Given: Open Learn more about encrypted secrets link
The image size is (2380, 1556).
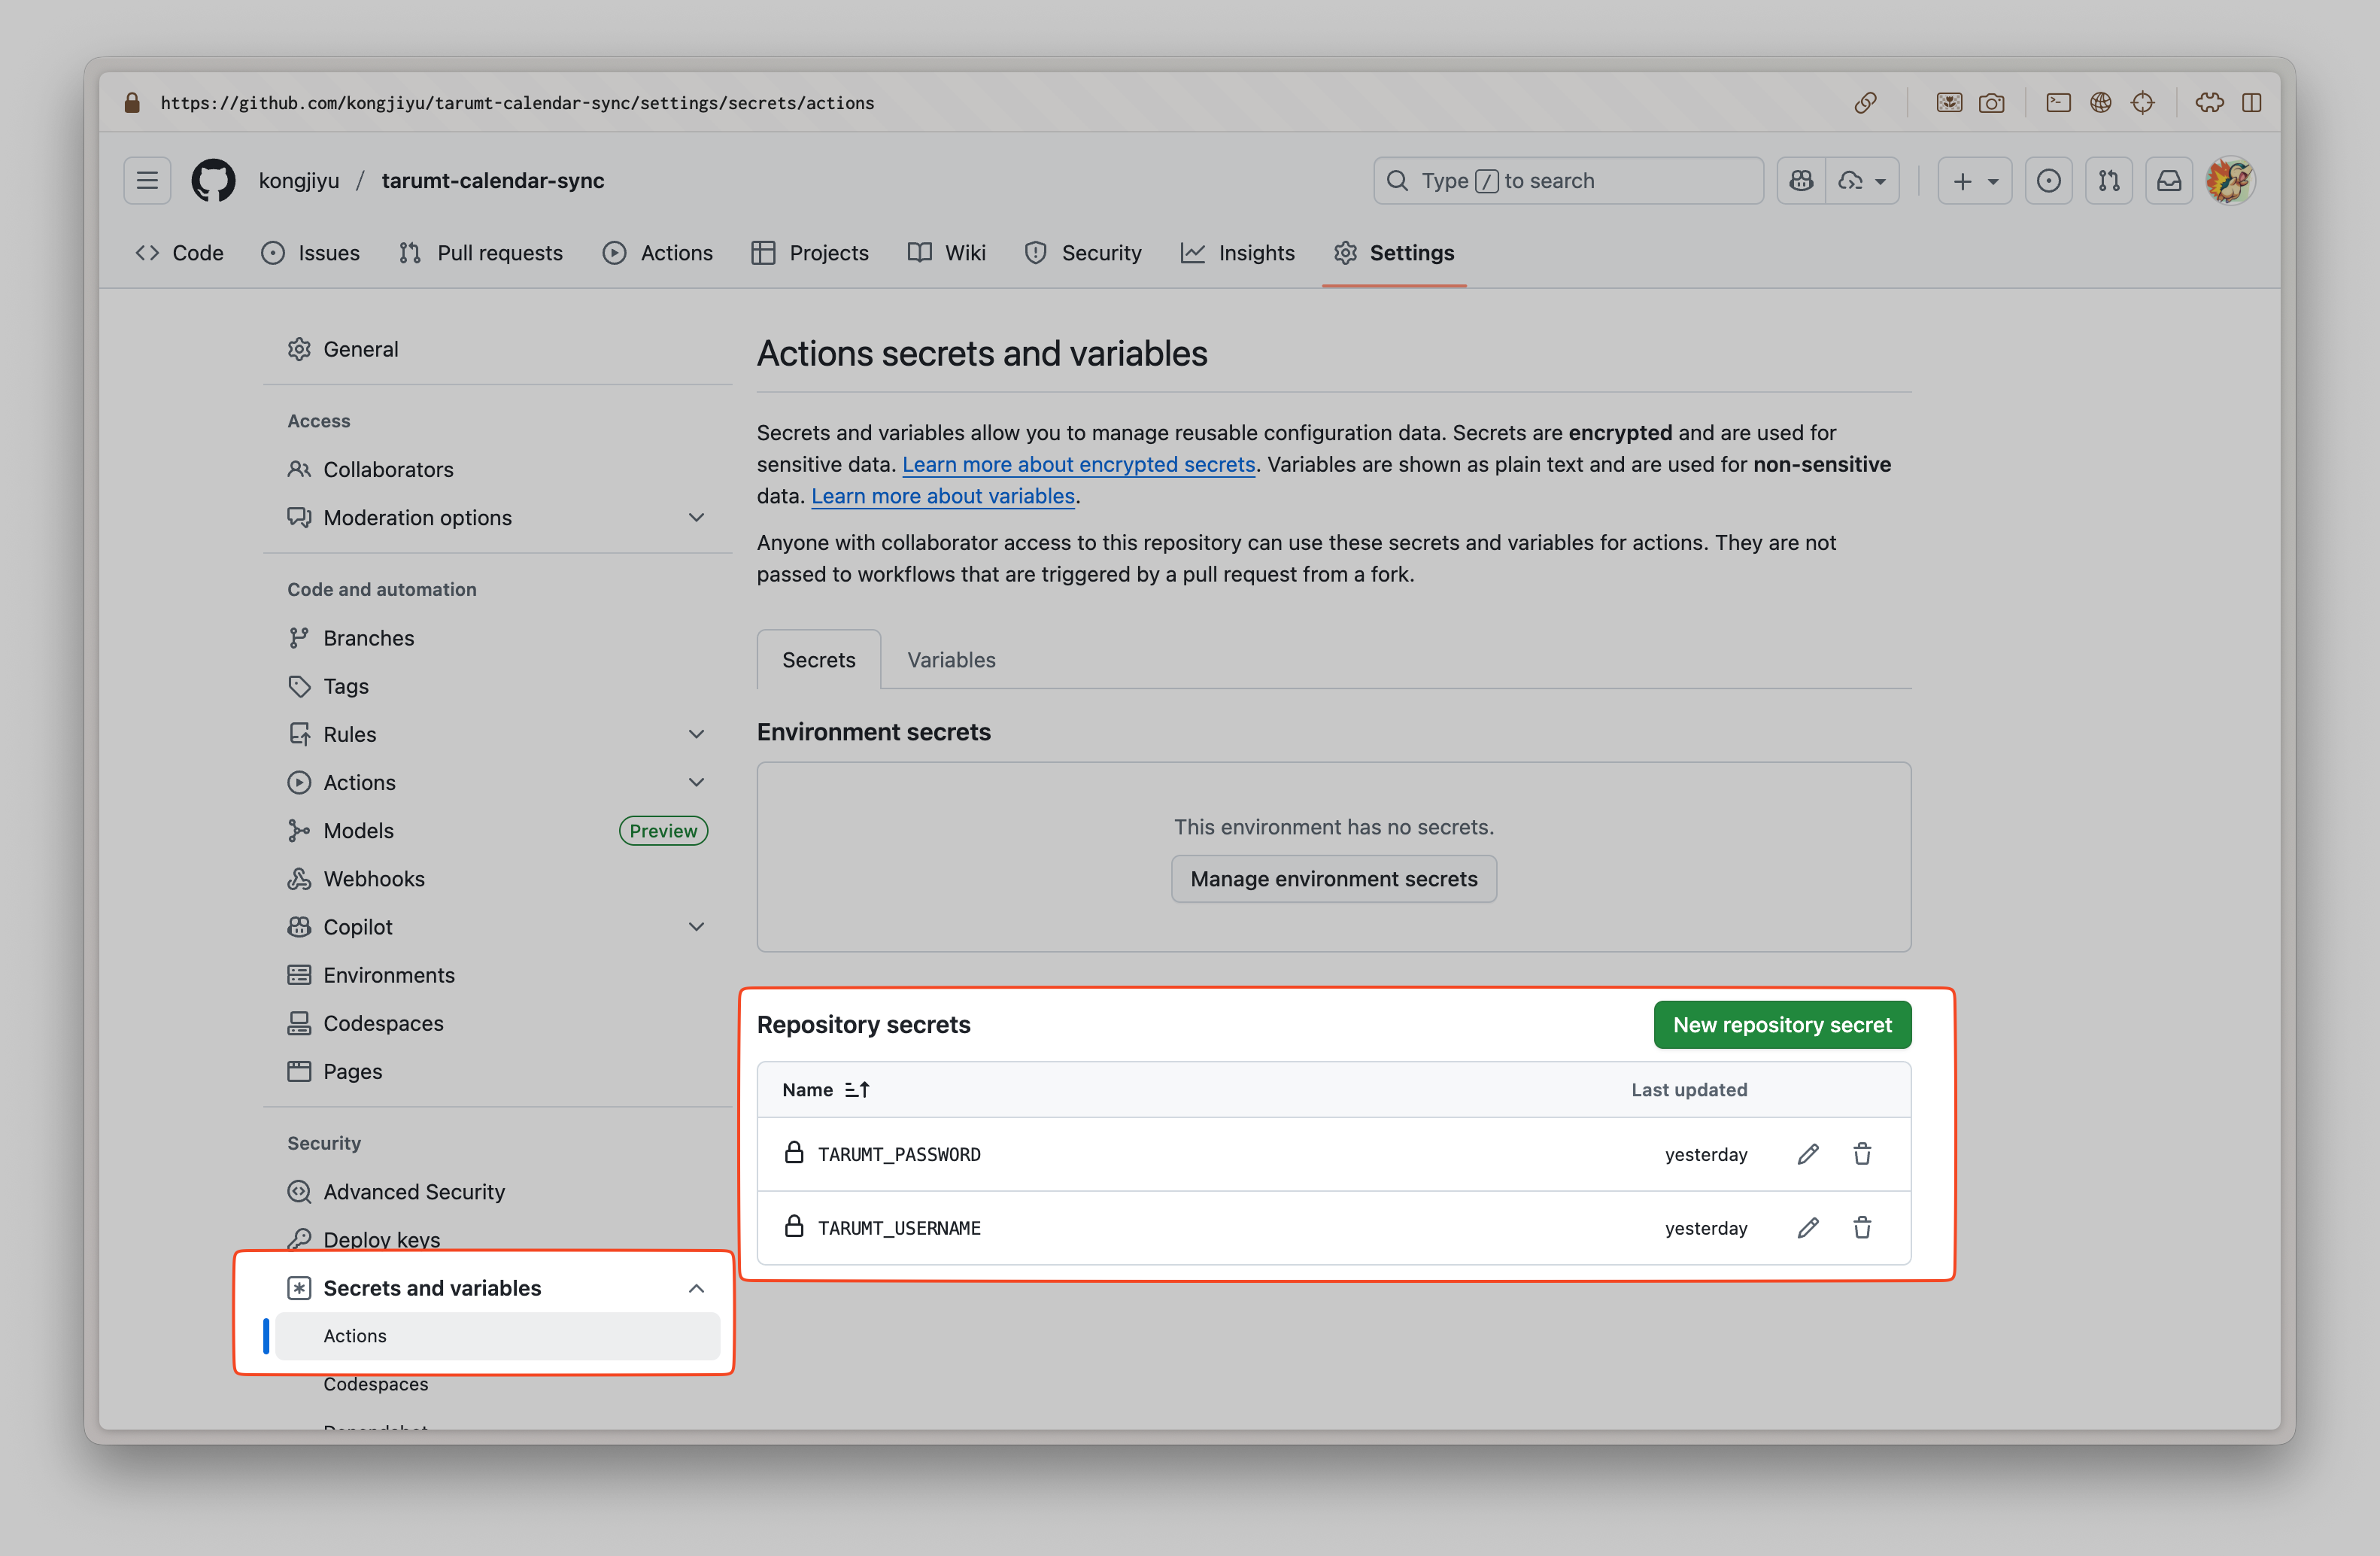Looking at the screenshot, I should (x=1078, y=465).
